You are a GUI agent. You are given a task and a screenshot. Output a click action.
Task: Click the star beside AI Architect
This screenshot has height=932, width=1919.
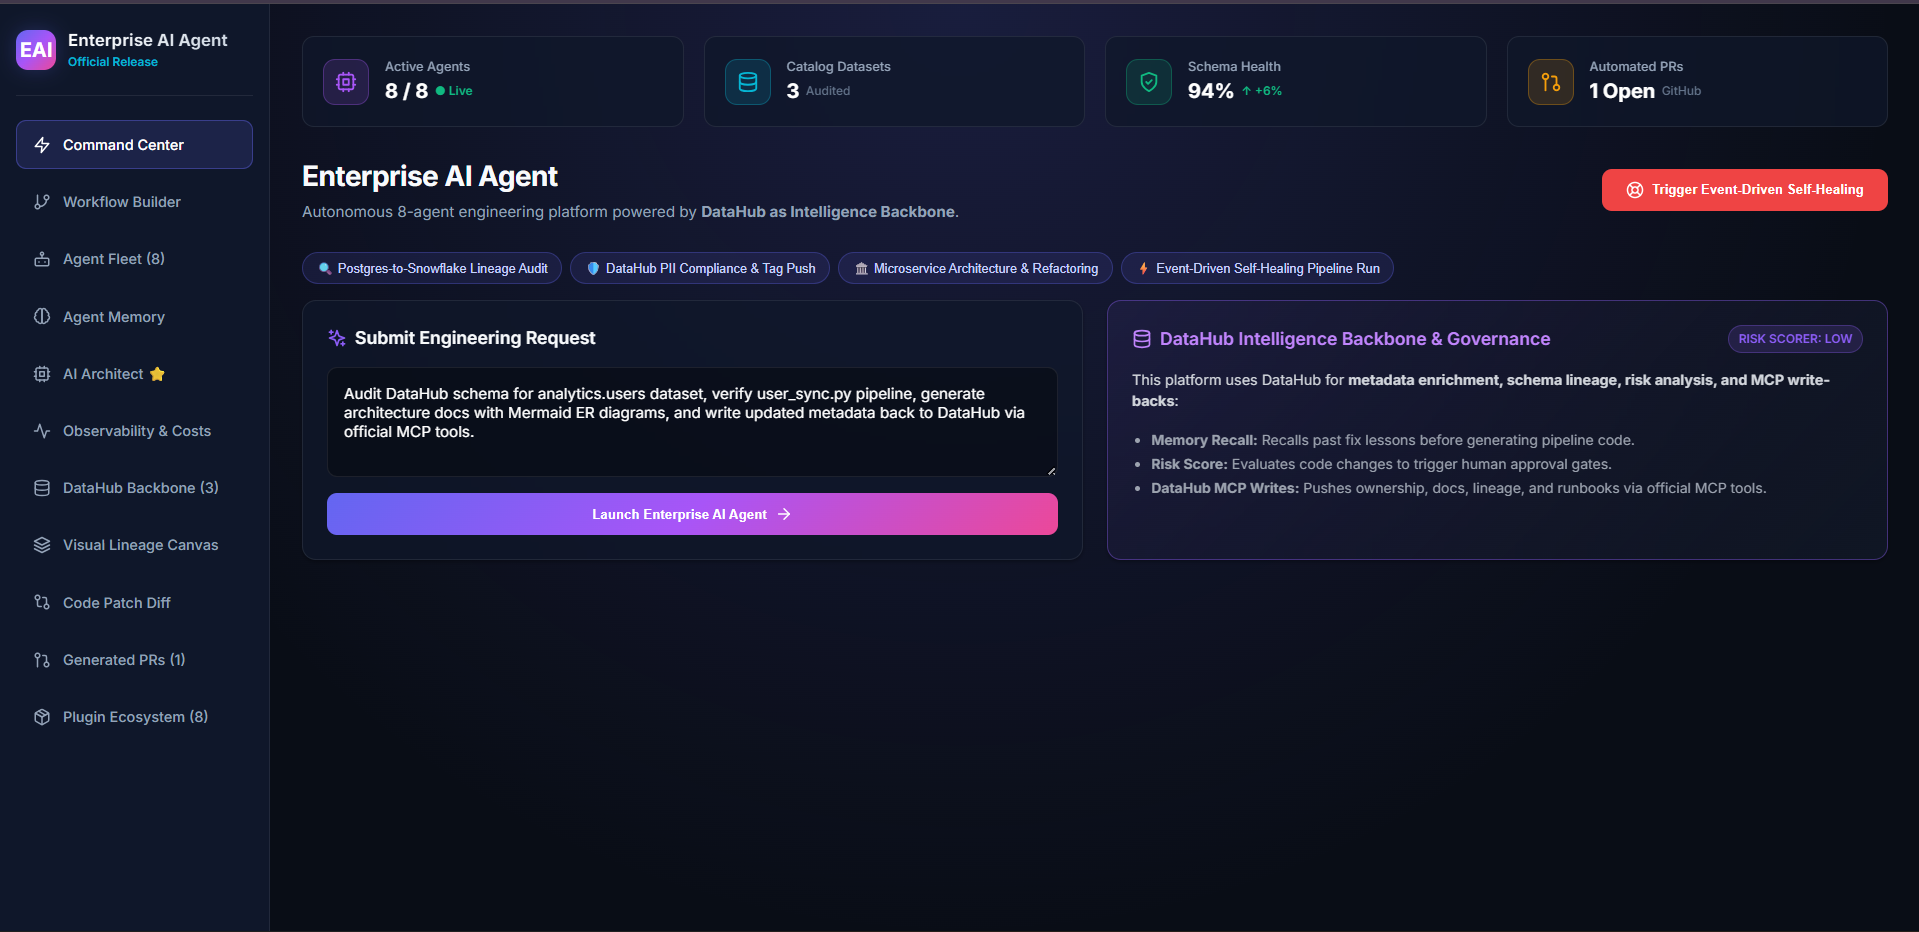[157, 374]
